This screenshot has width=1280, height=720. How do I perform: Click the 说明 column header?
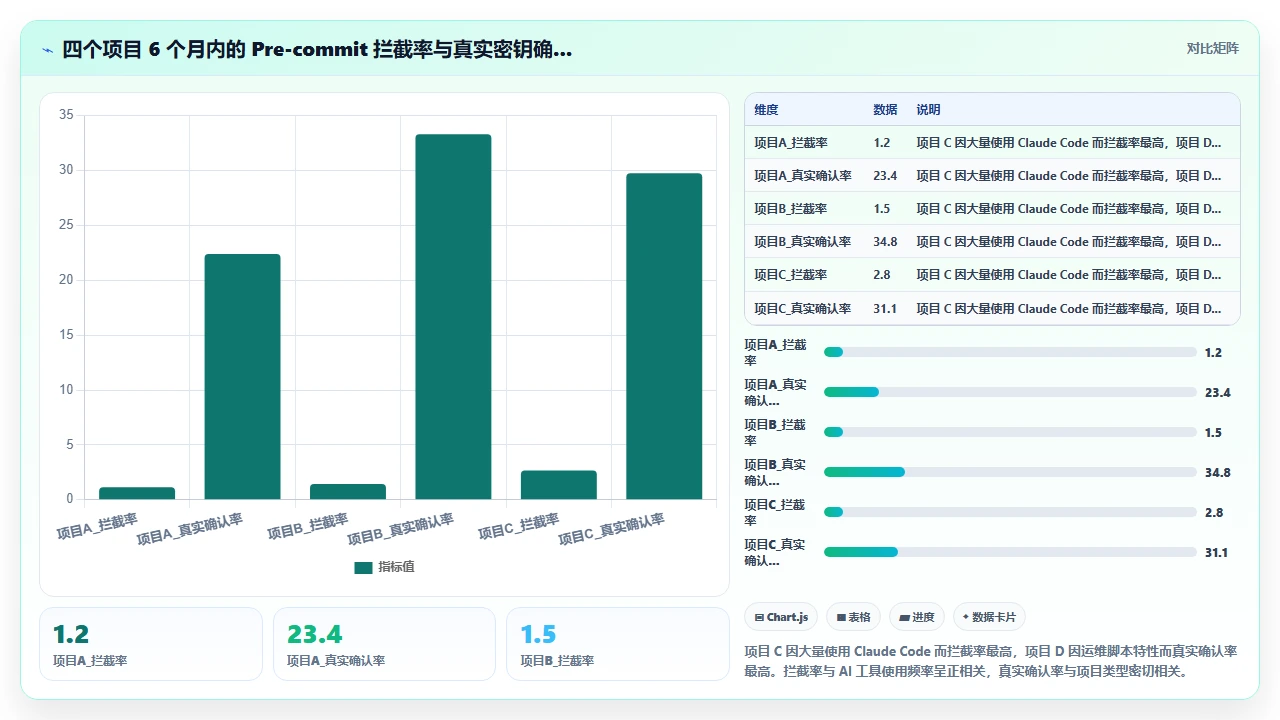[928, 109]
